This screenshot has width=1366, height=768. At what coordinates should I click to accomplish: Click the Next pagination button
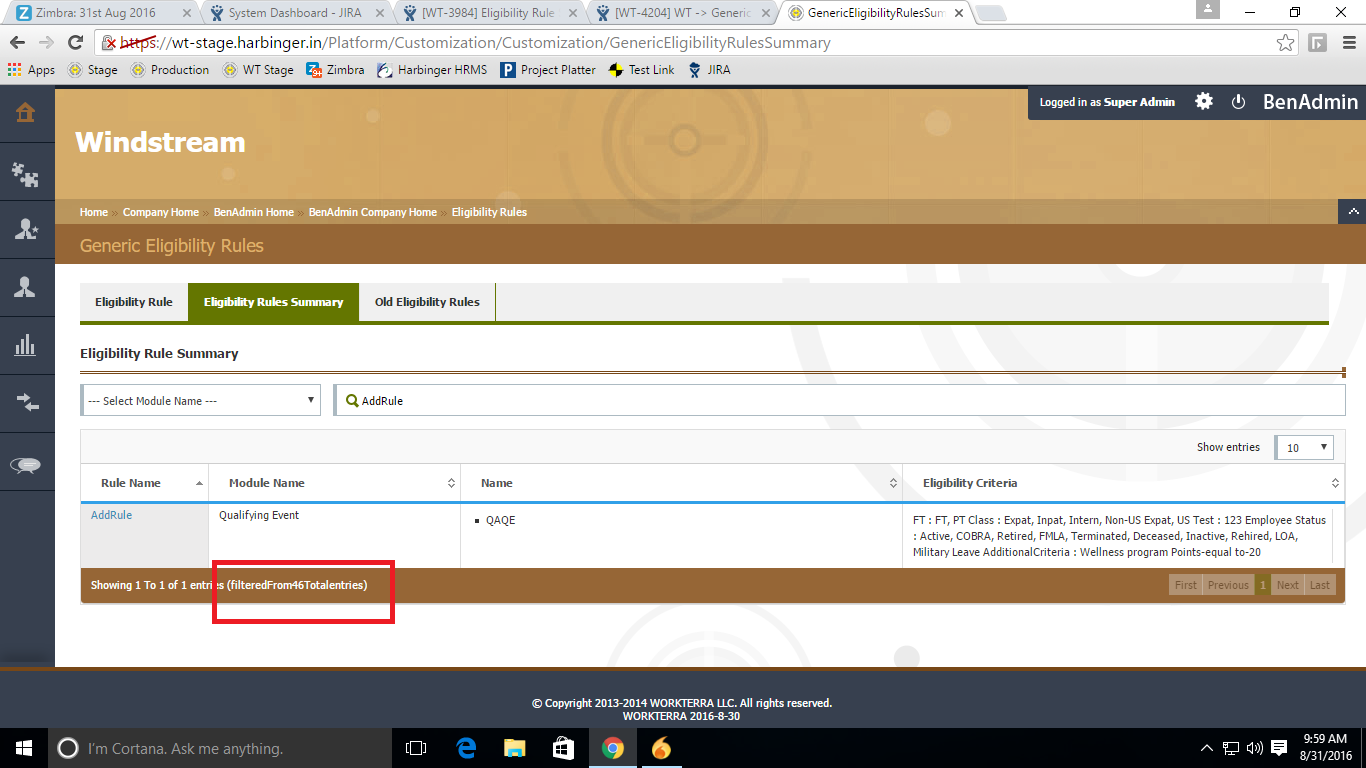click(x=1288, y=585)
